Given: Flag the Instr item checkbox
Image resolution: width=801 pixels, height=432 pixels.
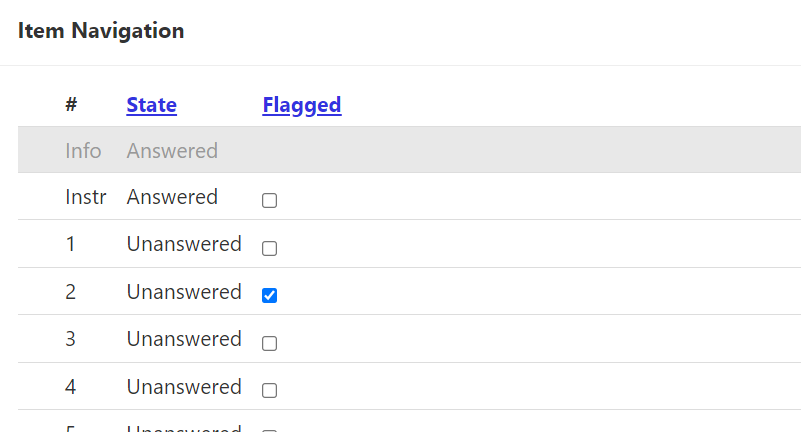Looking at the screenshot, I should pos(269,201).
